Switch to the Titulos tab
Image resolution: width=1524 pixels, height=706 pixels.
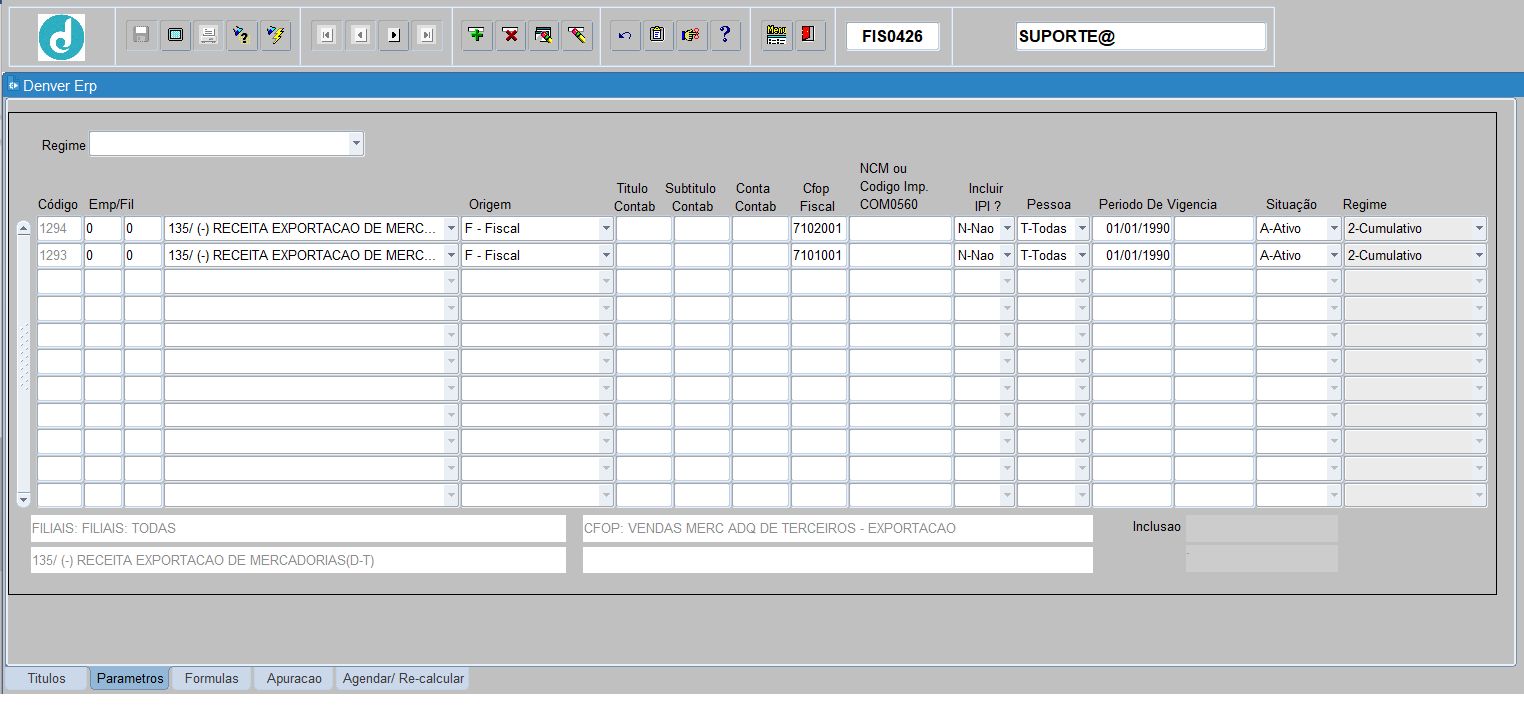(x=47, y=679)
